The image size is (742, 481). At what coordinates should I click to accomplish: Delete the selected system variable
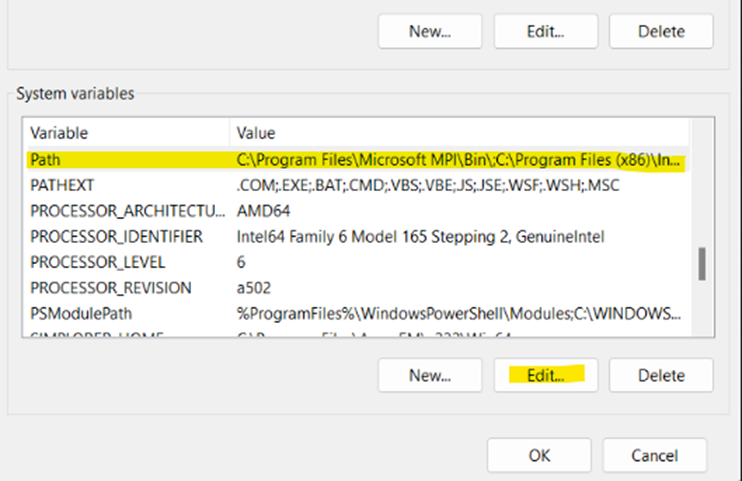(x=661, y=376)
